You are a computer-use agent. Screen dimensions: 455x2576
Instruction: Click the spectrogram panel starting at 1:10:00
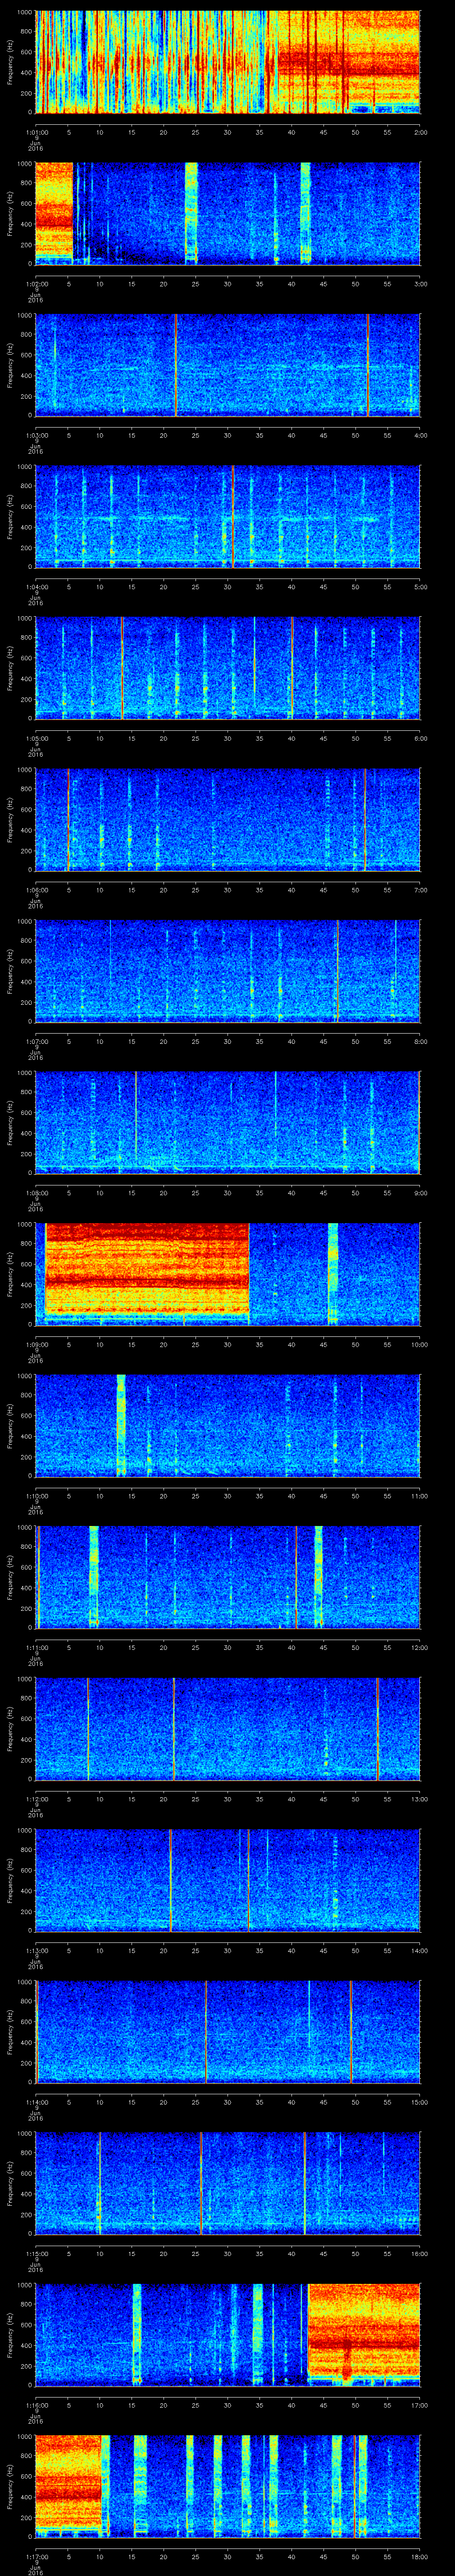coord(228,1425)
